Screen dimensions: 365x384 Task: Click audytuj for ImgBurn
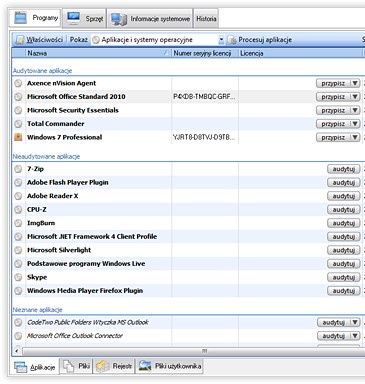pos(344,223)
